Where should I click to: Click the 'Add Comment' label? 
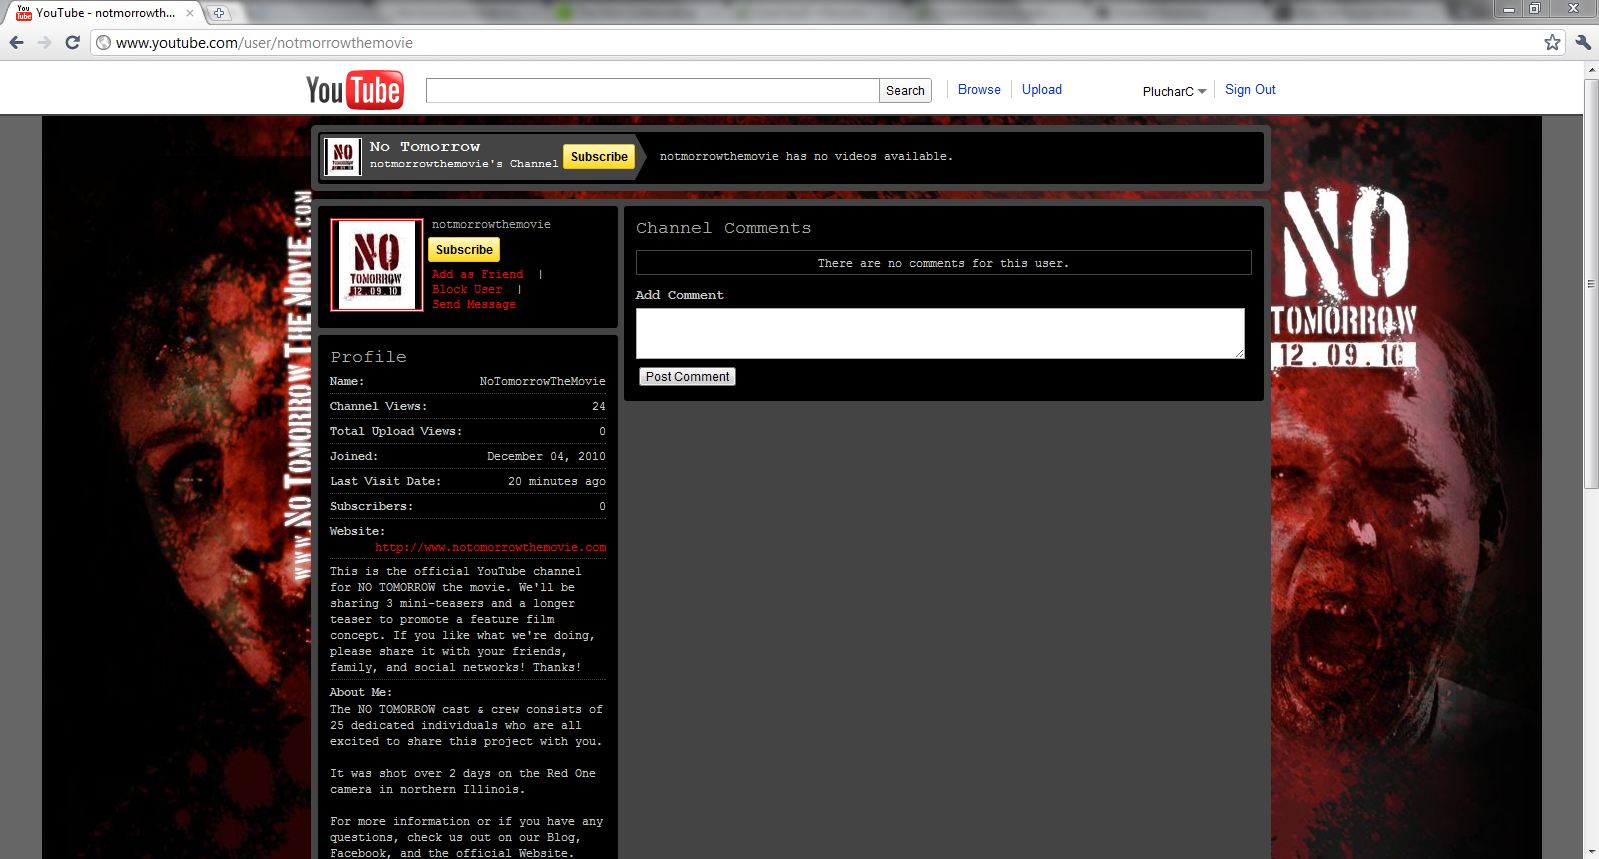680,295
